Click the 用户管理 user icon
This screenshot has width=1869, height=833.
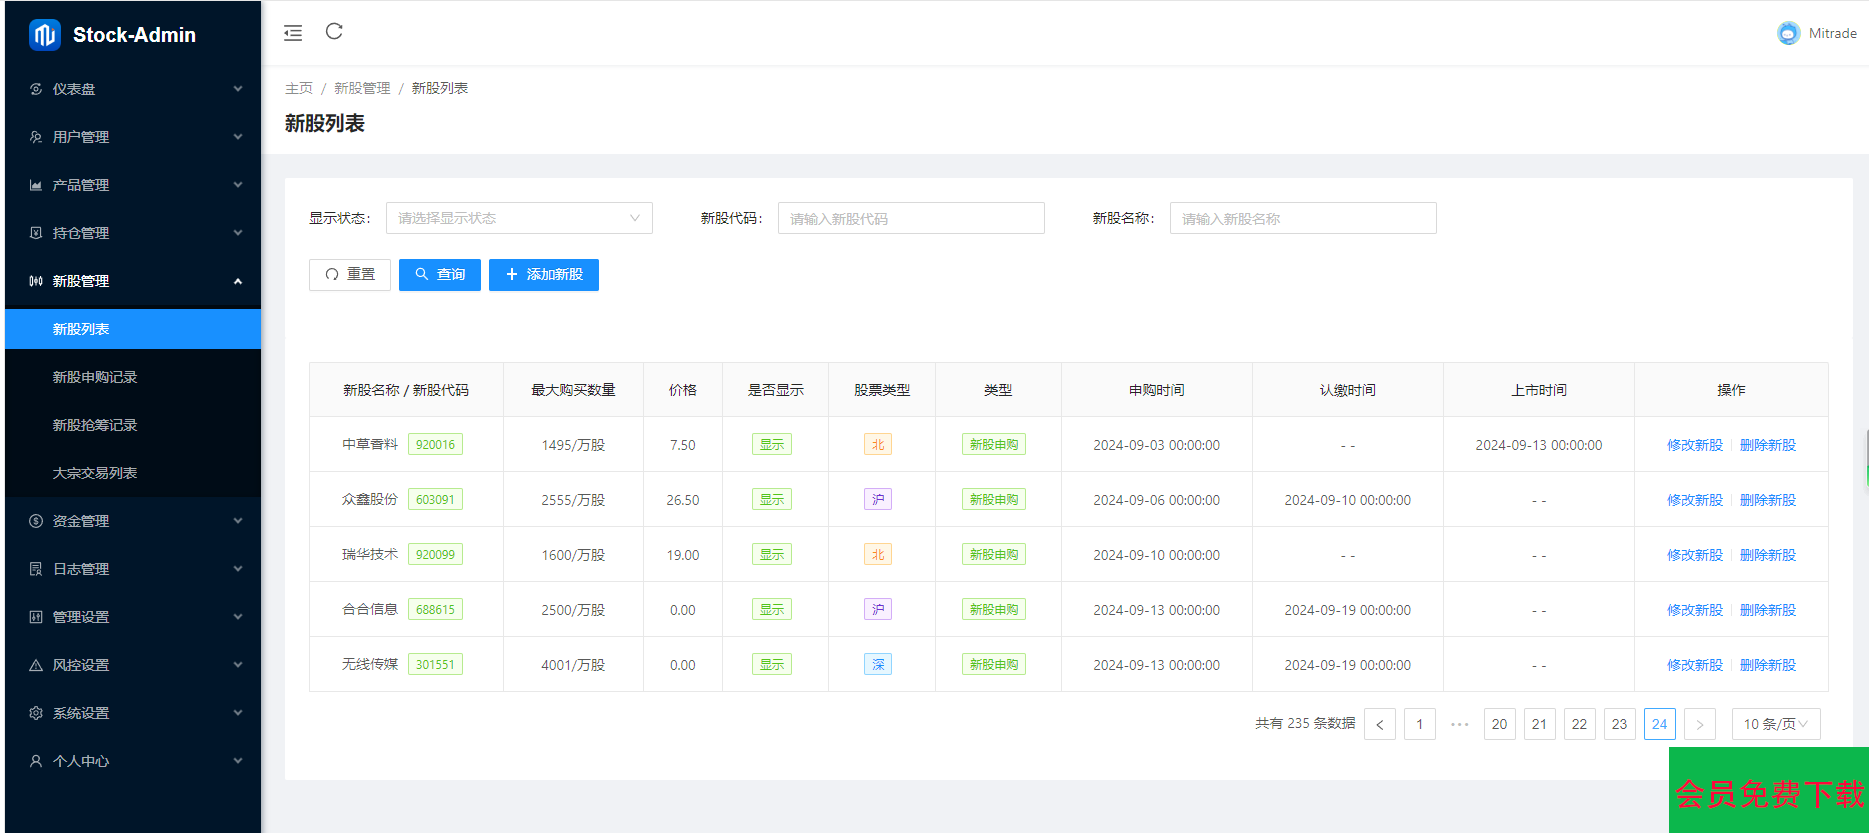36,137
